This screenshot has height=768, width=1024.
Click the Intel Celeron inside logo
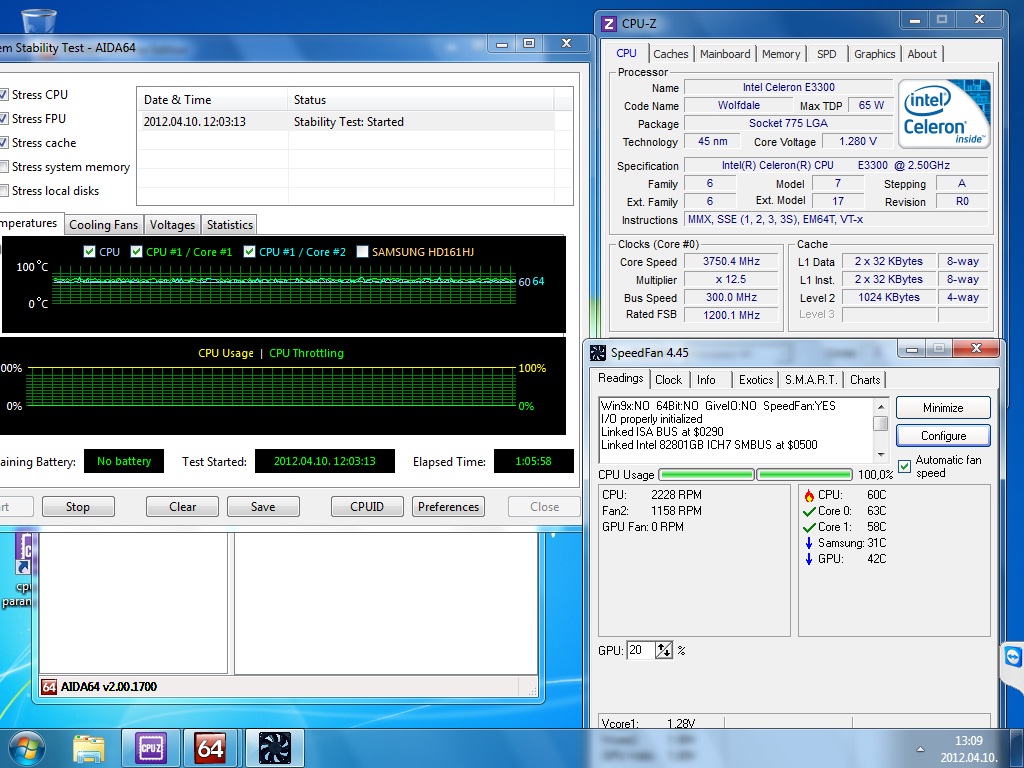944,114
